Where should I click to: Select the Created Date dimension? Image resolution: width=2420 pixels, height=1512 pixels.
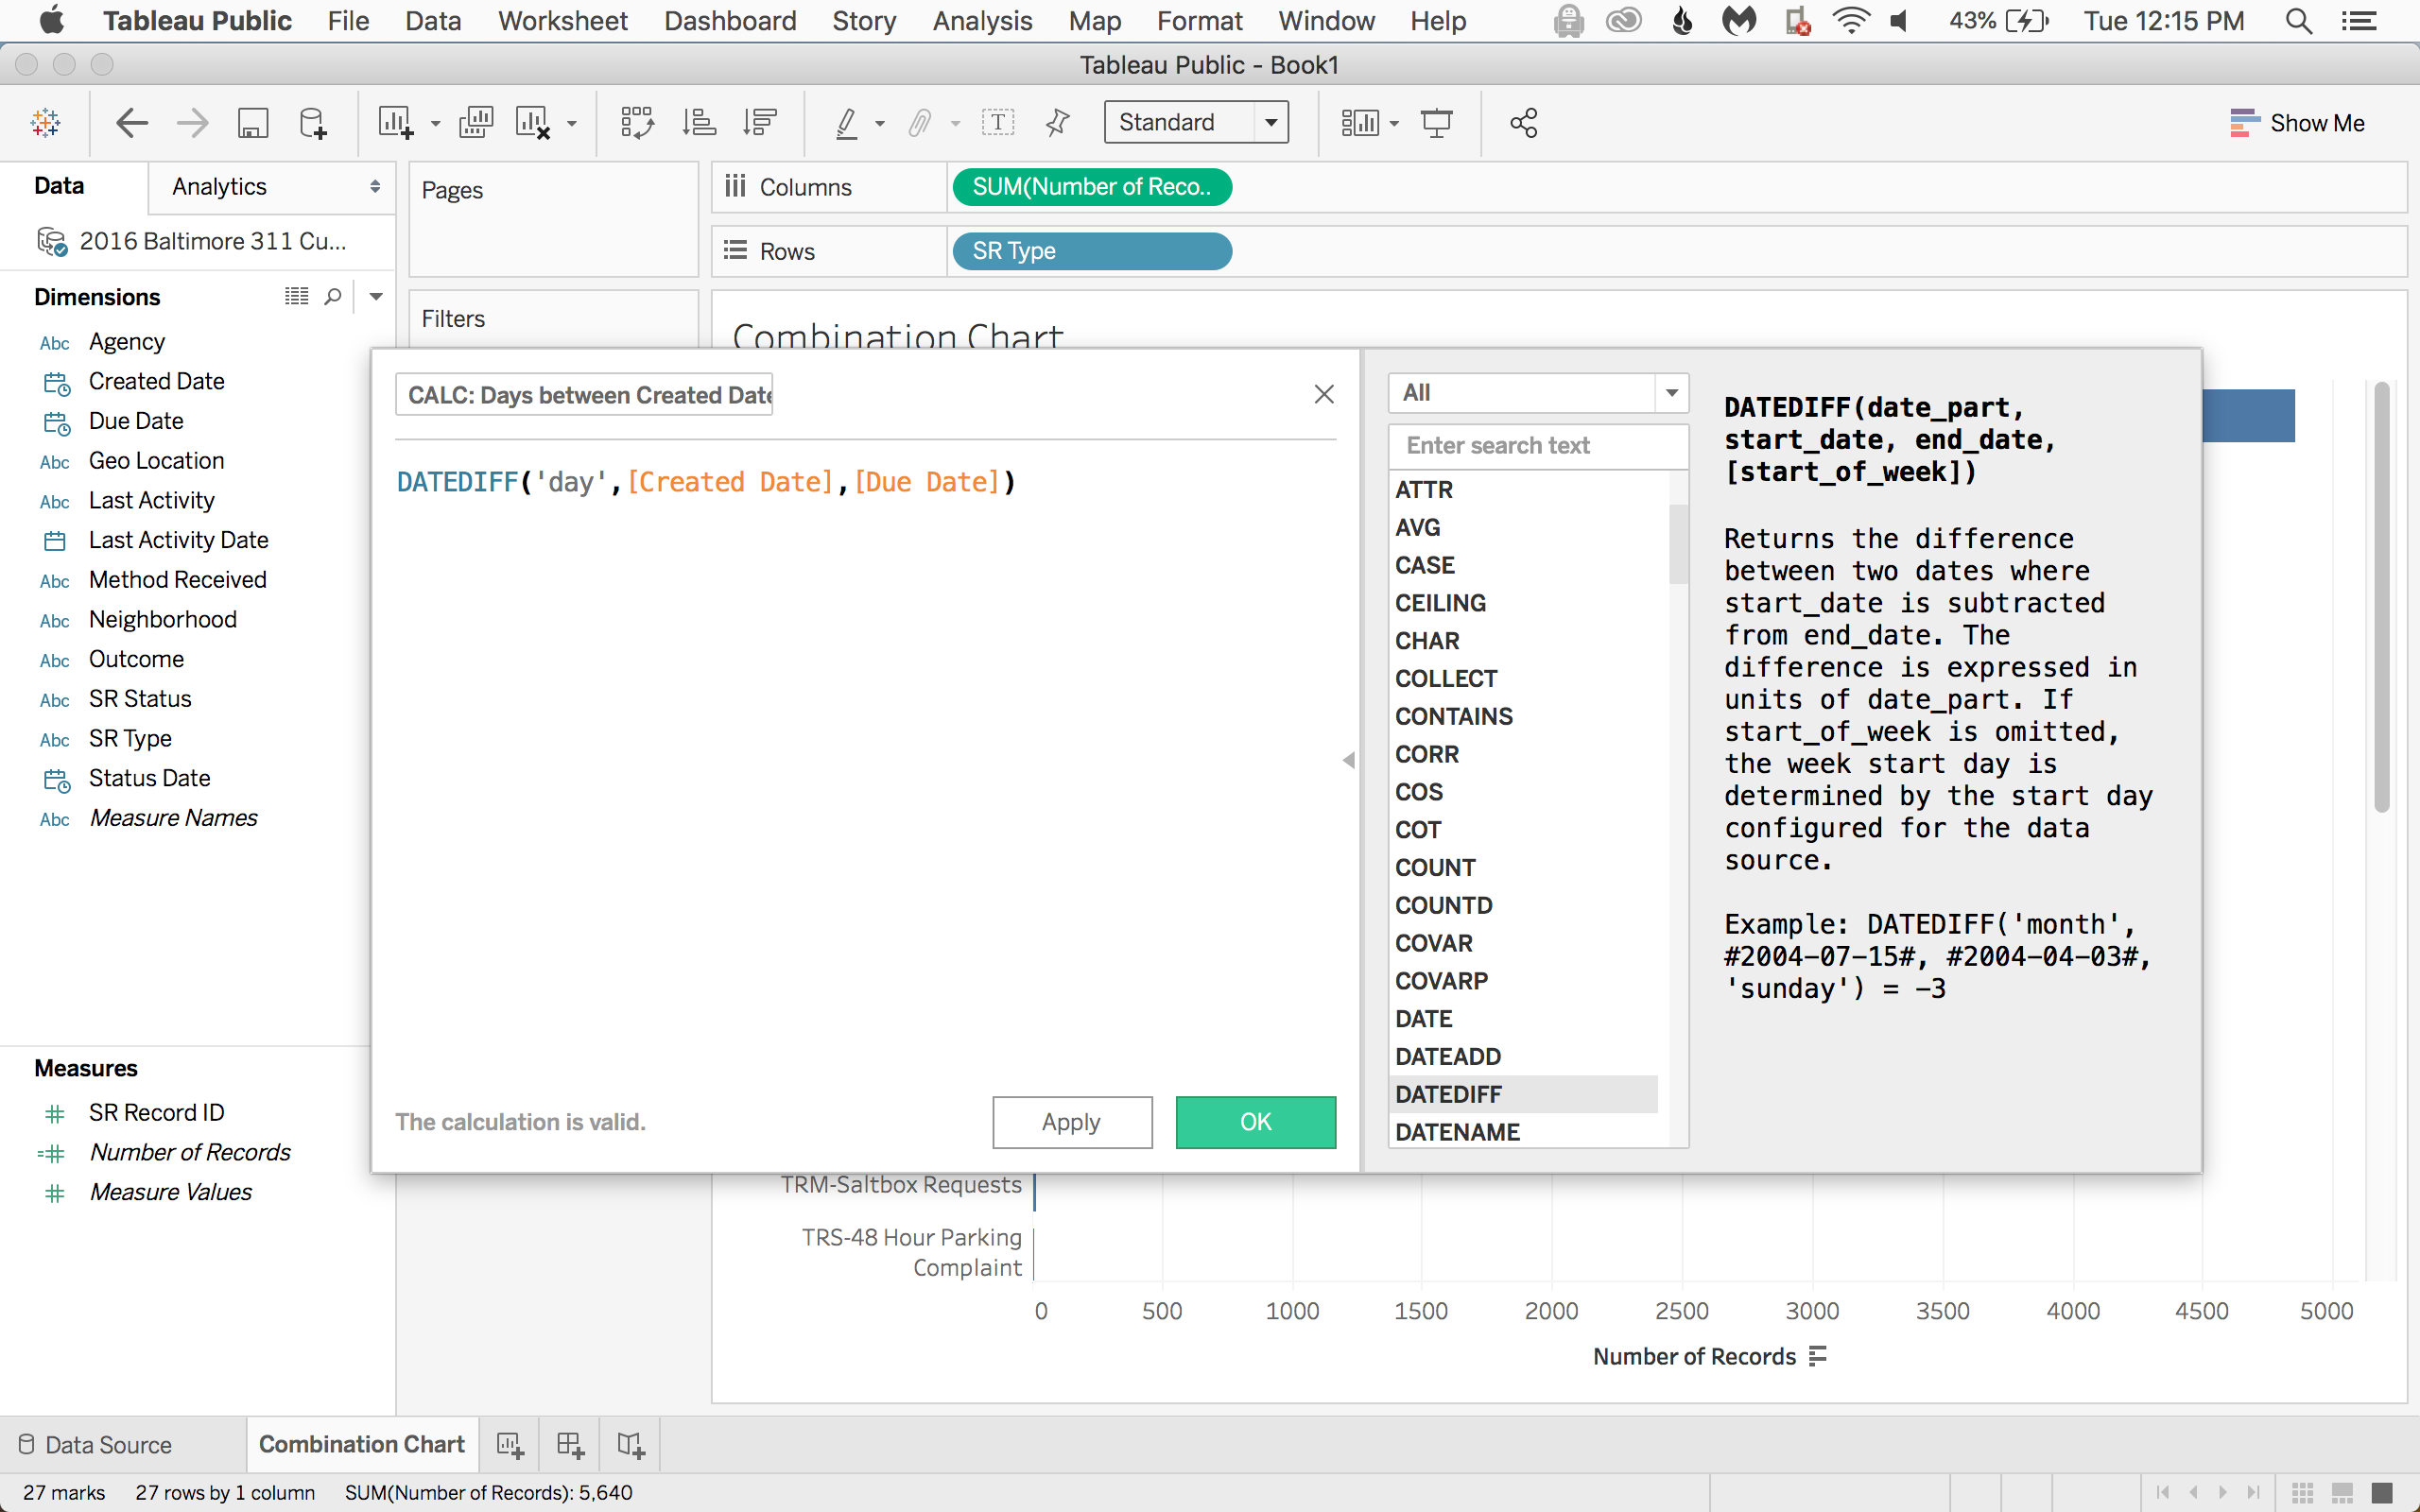coord(156,382)
